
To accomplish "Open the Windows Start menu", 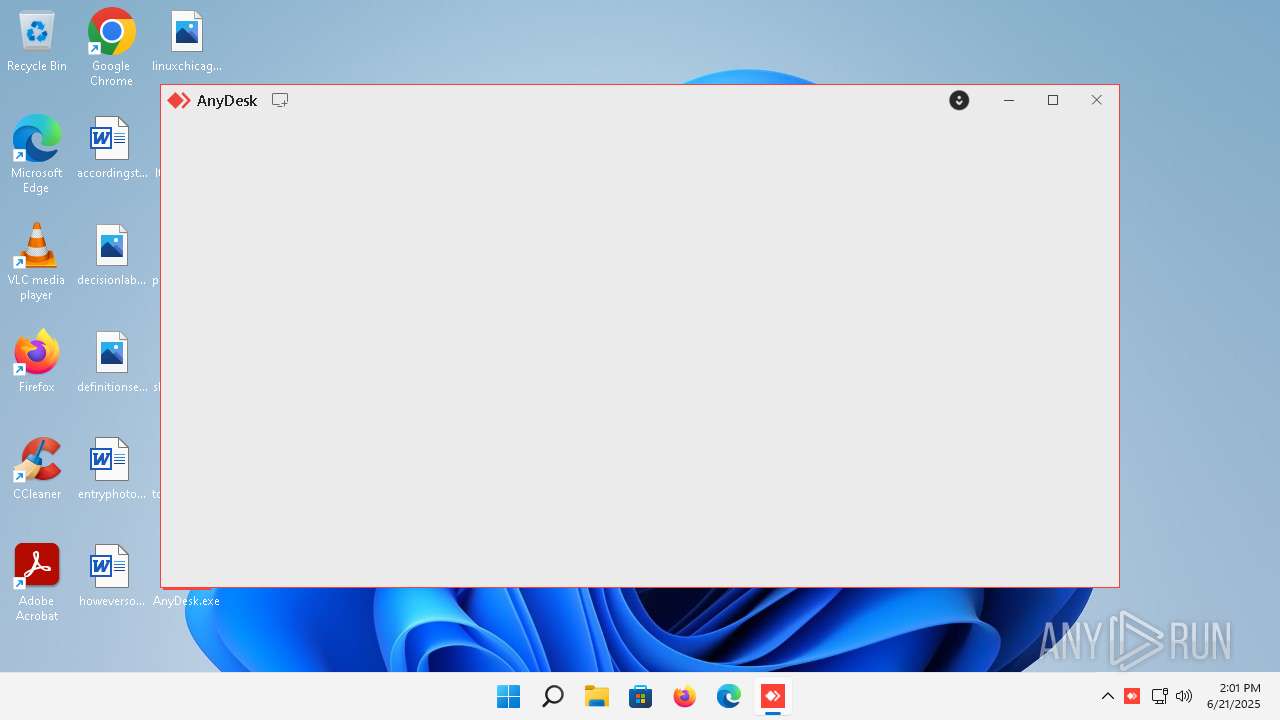I will click(508, 696).
